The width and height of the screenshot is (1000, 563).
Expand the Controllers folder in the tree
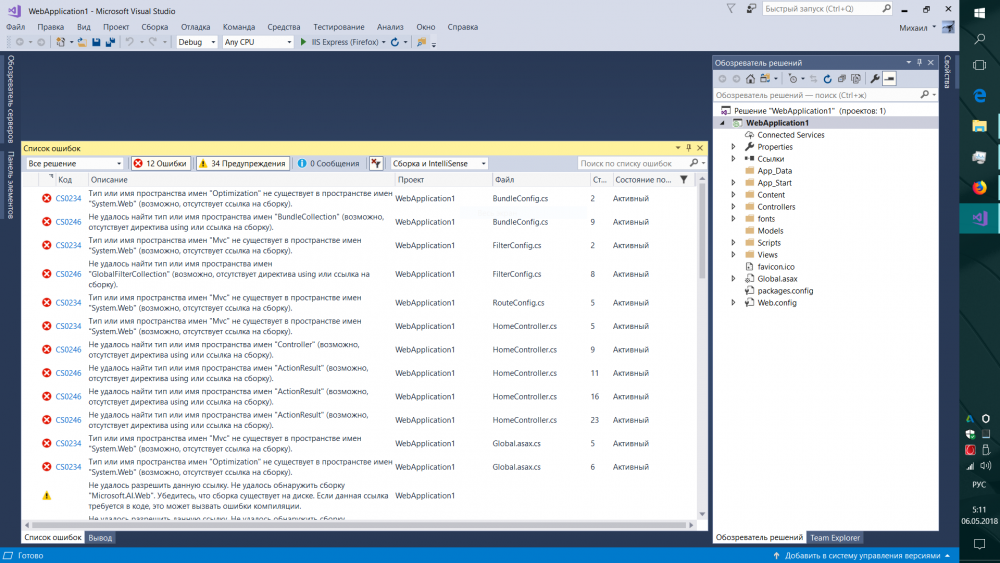point(733,207)
